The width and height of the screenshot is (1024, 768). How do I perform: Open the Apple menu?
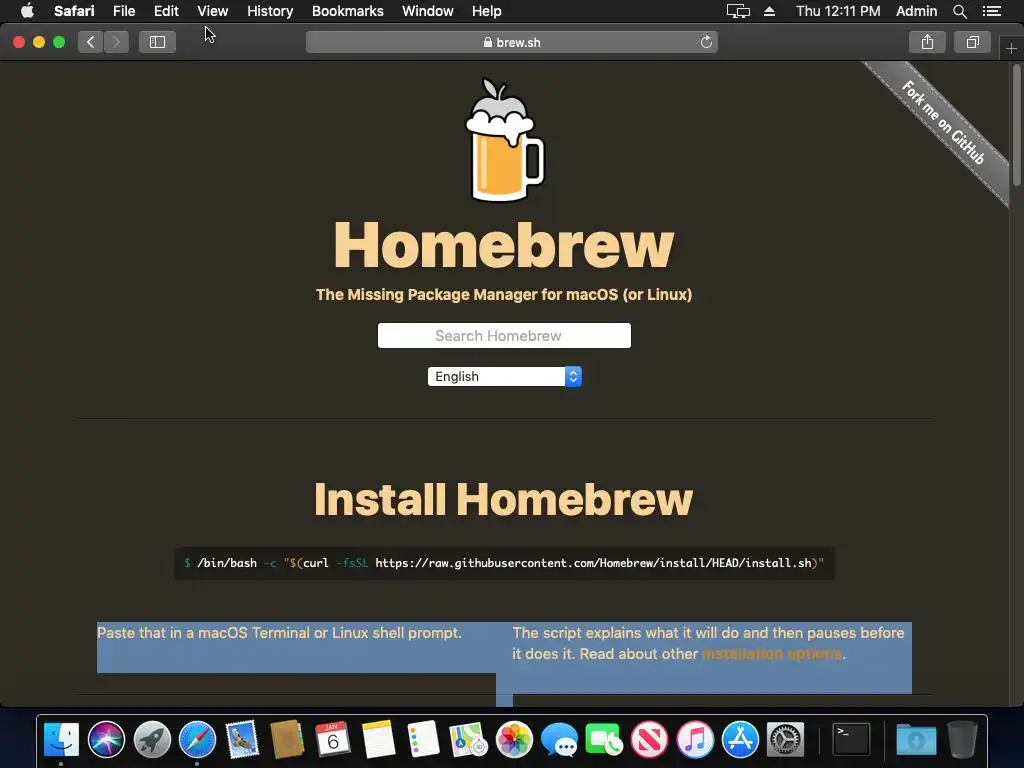pyautogui.click(x=27, y=11)
